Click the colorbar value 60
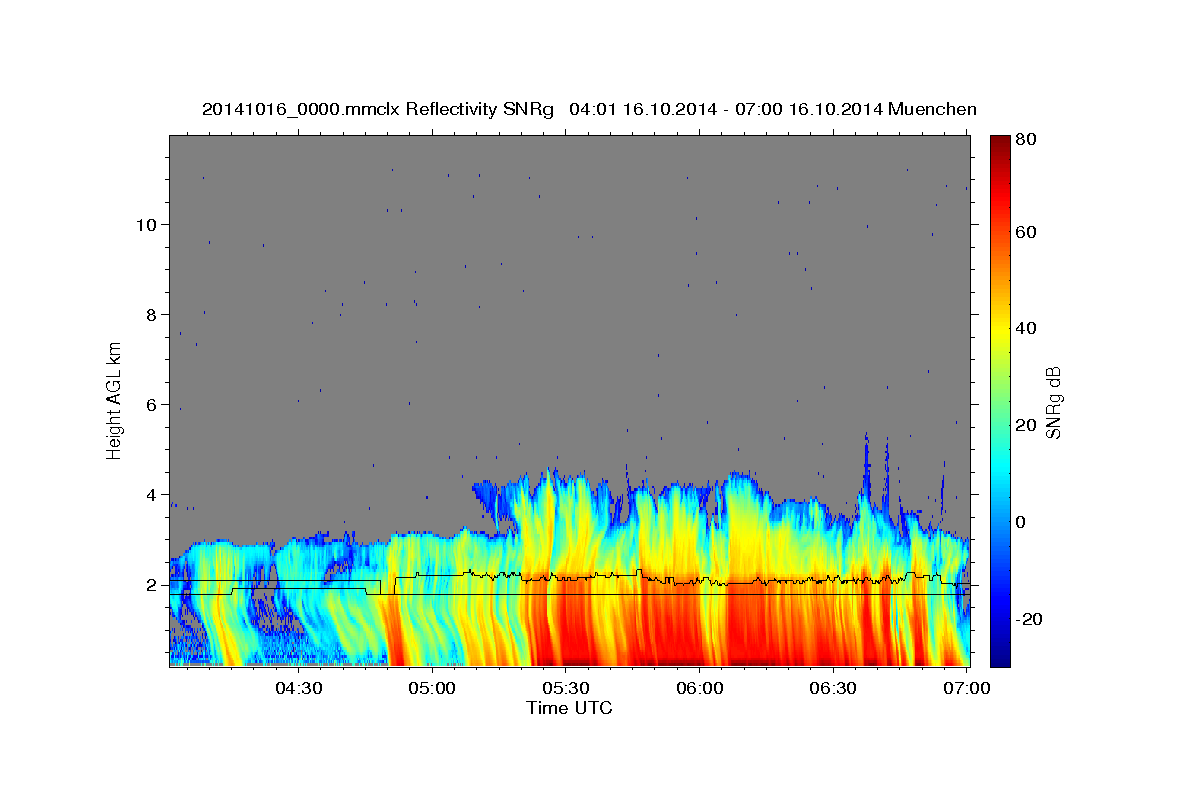The height and width of the screenshot is (800, 1200). coord(1027,232)
